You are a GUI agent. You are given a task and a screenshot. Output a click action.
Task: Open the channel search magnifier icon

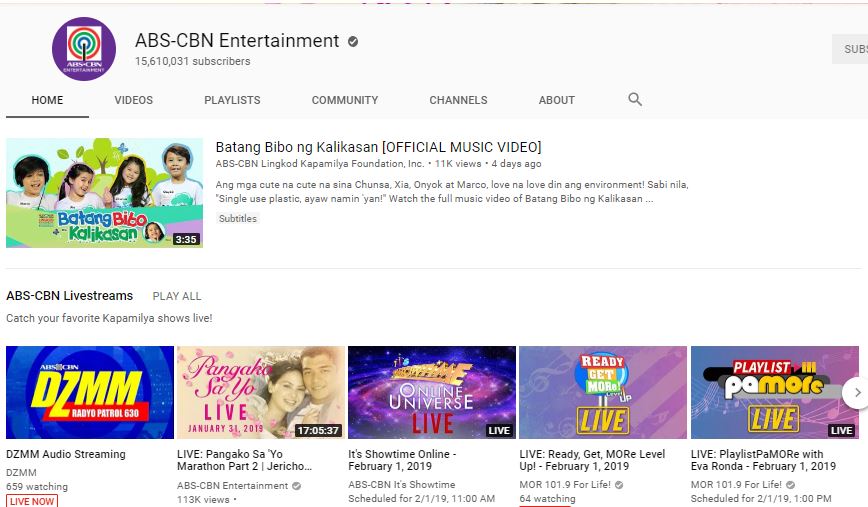pyautogui.click(x=635, y=100)
